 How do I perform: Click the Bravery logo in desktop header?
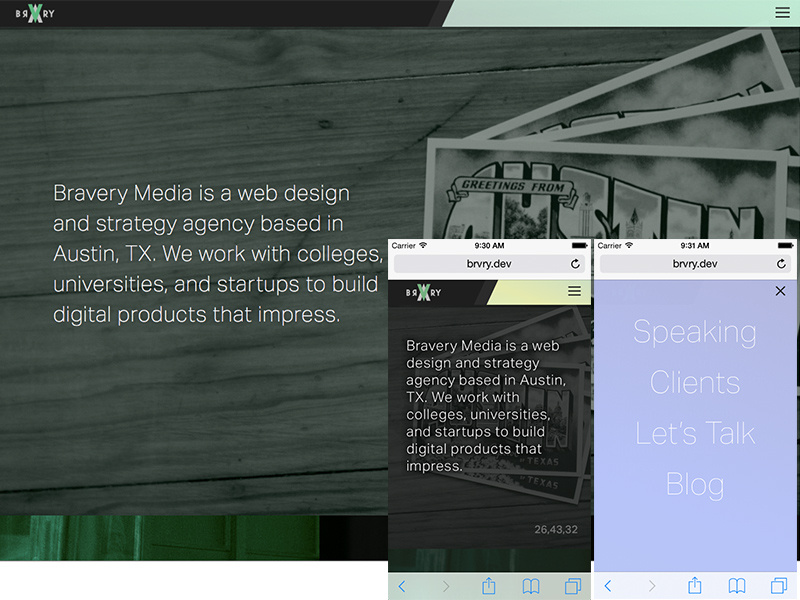click(35, 14)
